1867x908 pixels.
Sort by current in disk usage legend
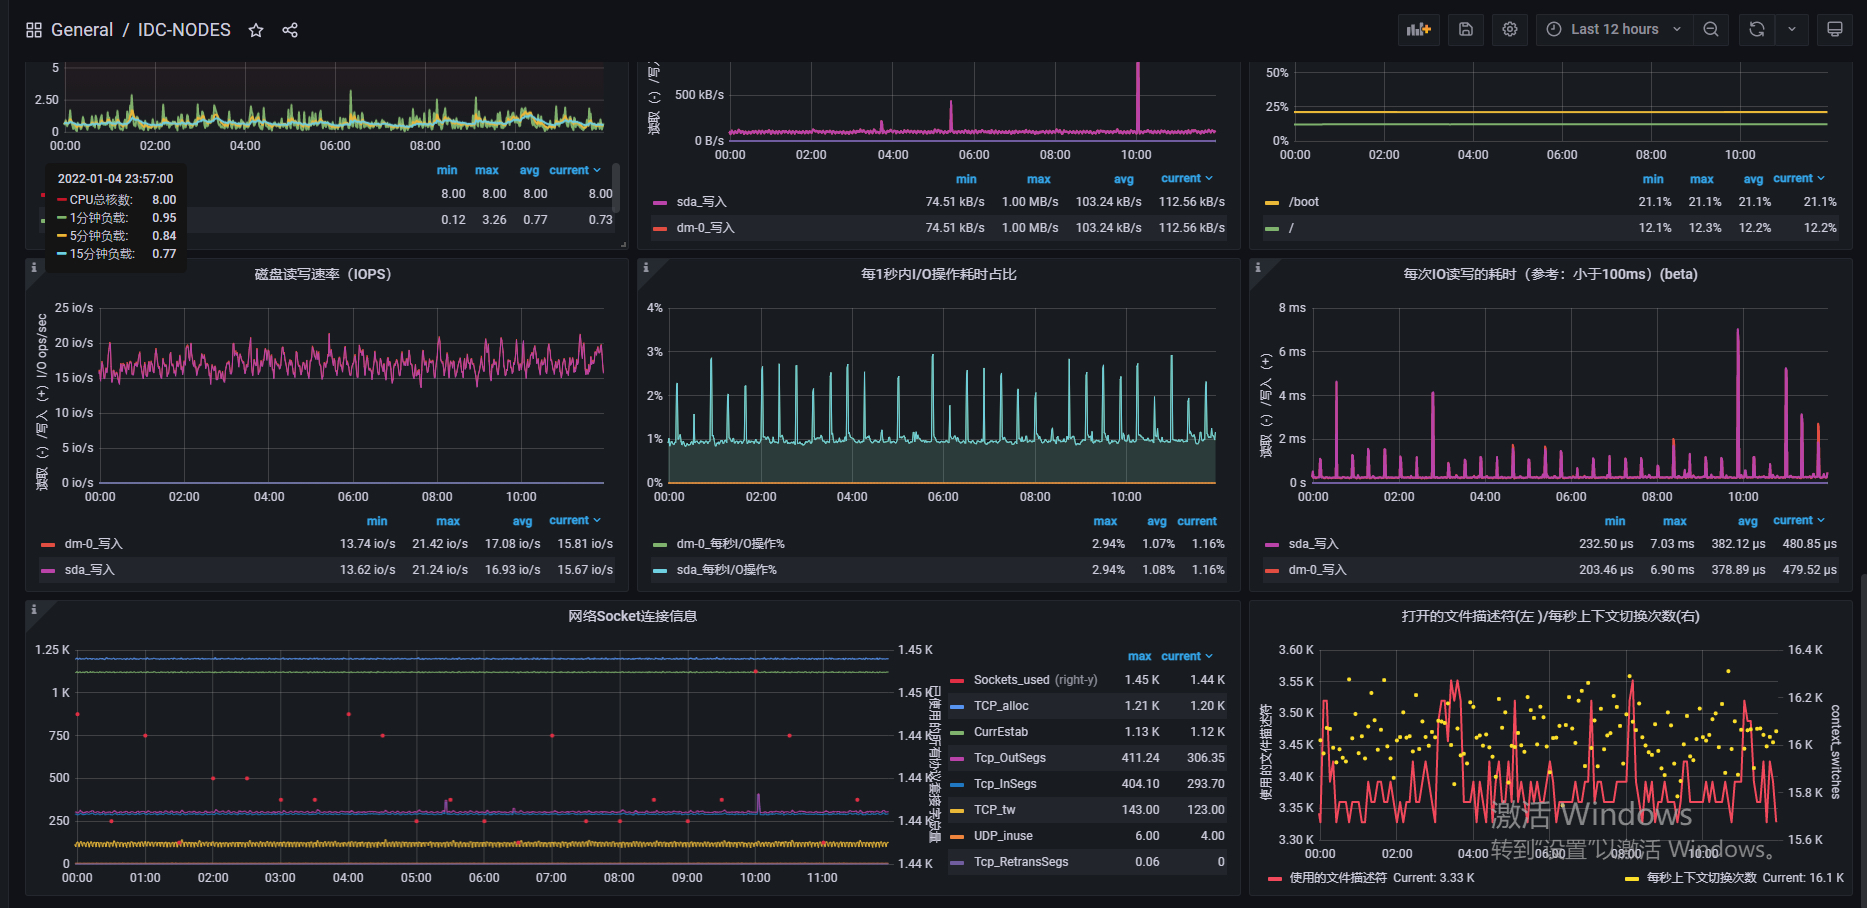[x=1799, y=178]
